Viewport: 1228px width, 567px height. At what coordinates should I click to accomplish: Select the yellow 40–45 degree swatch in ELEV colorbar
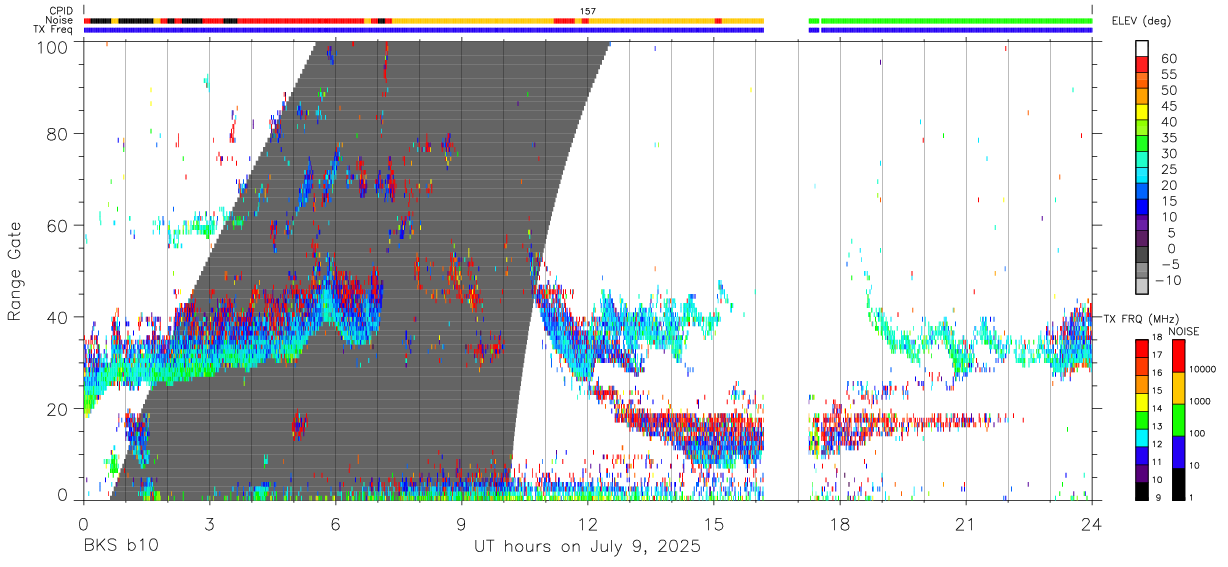(1142, 113)
